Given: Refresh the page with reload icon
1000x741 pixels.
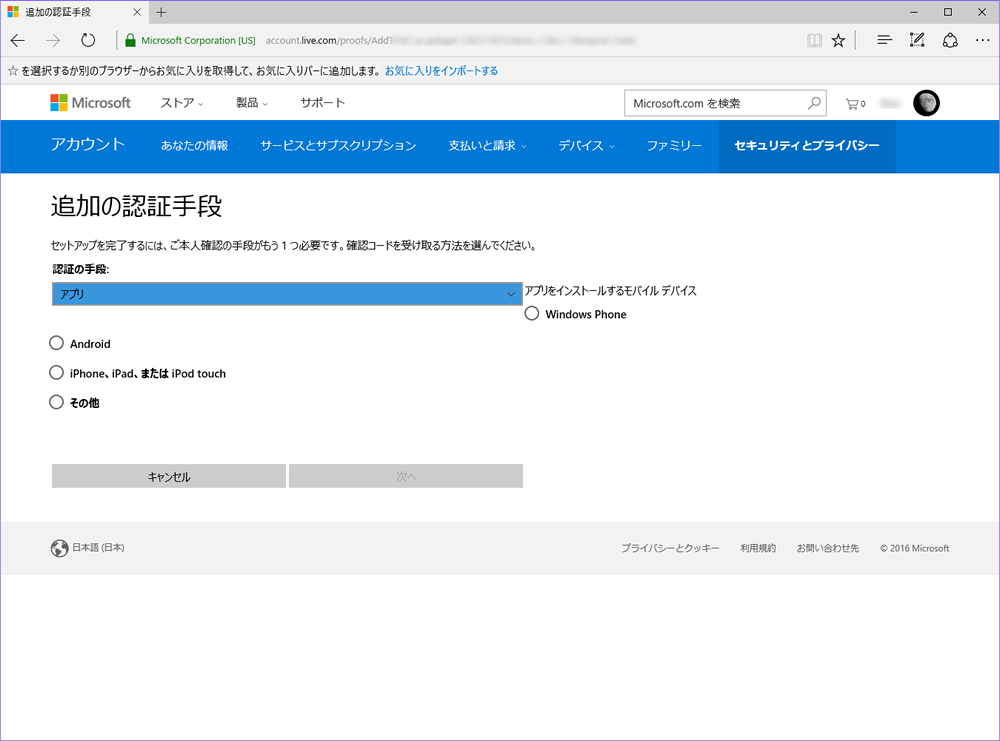Looking at the screenshot, I should pos(88,40).
